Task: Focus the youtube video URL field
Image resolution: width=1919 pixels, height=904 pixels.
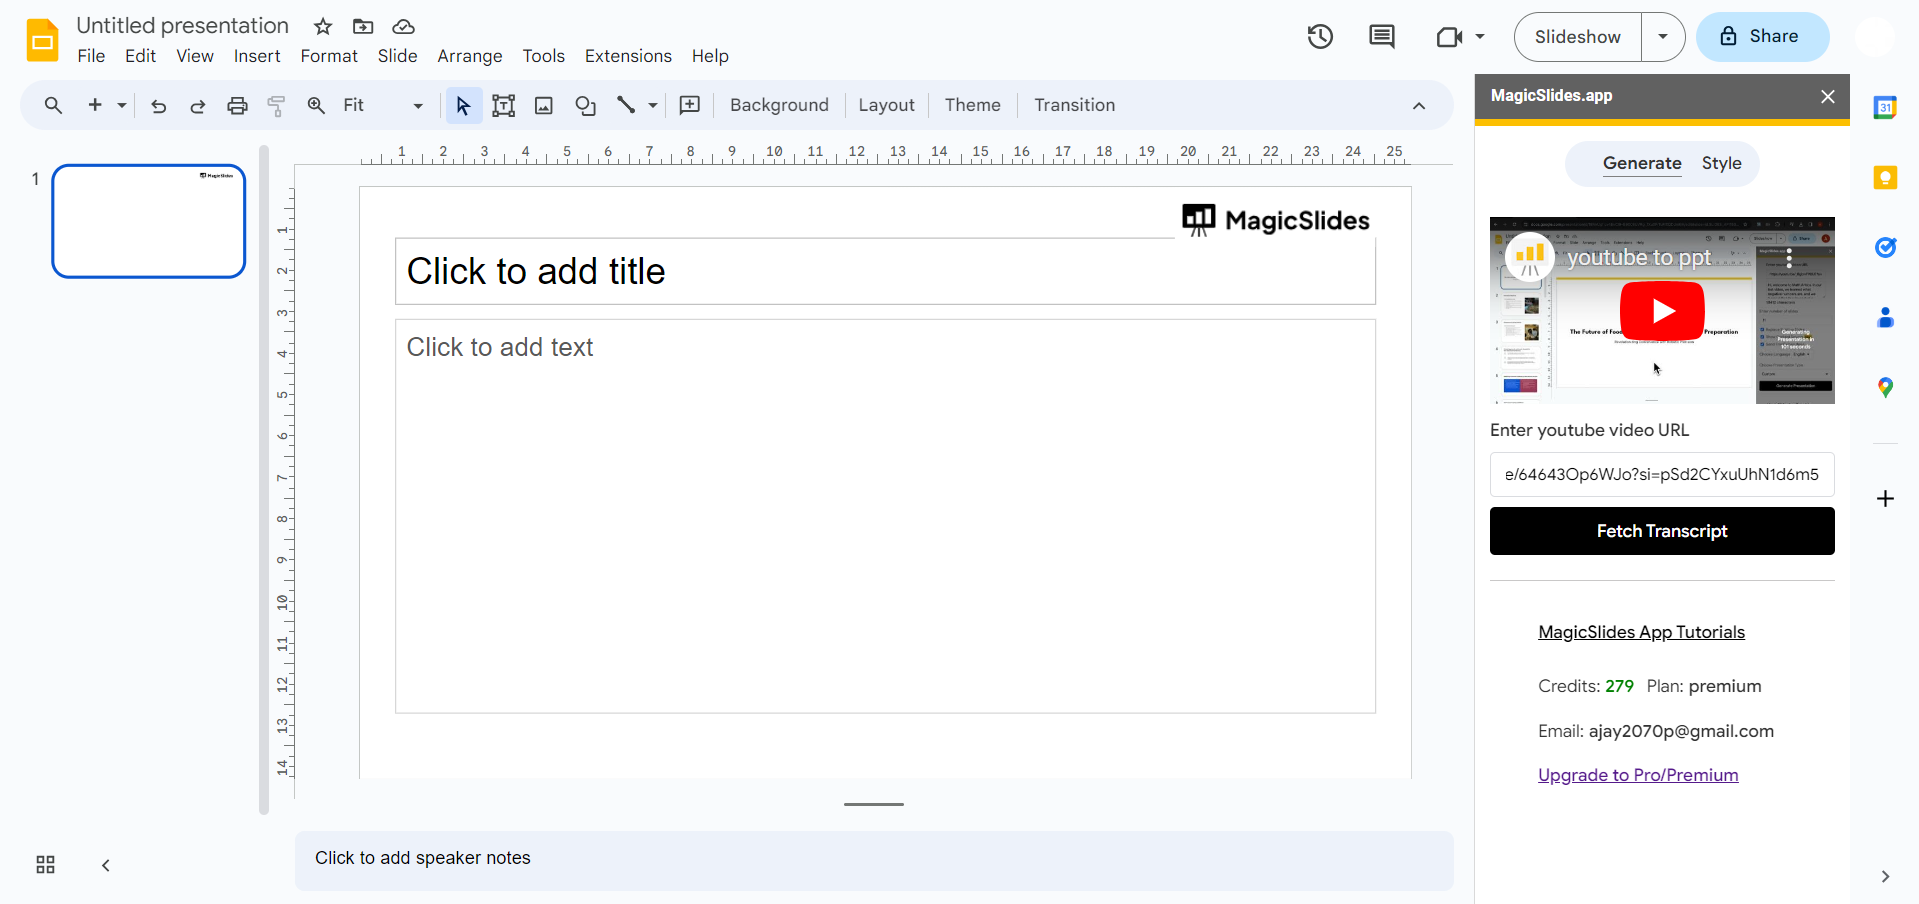Action: click(1662, 475)
